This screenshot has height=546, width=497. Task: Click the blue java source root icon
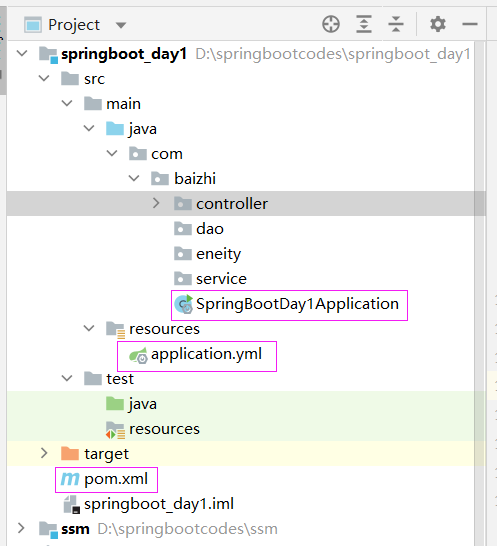(115, 128)
